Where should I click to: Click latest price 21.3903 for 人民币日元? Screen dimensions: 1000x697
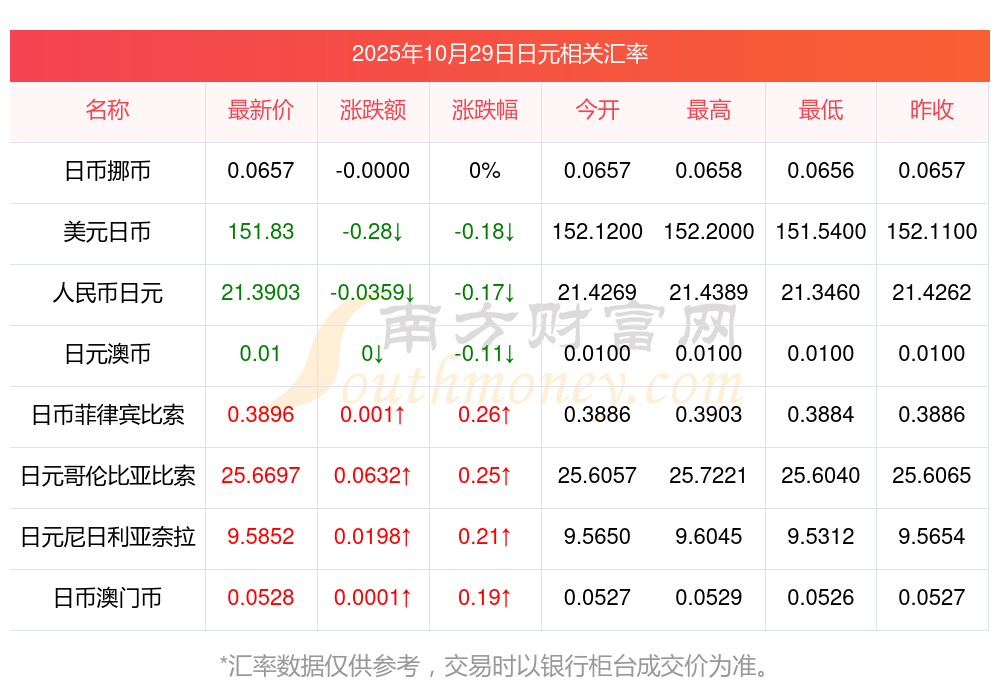261,293
